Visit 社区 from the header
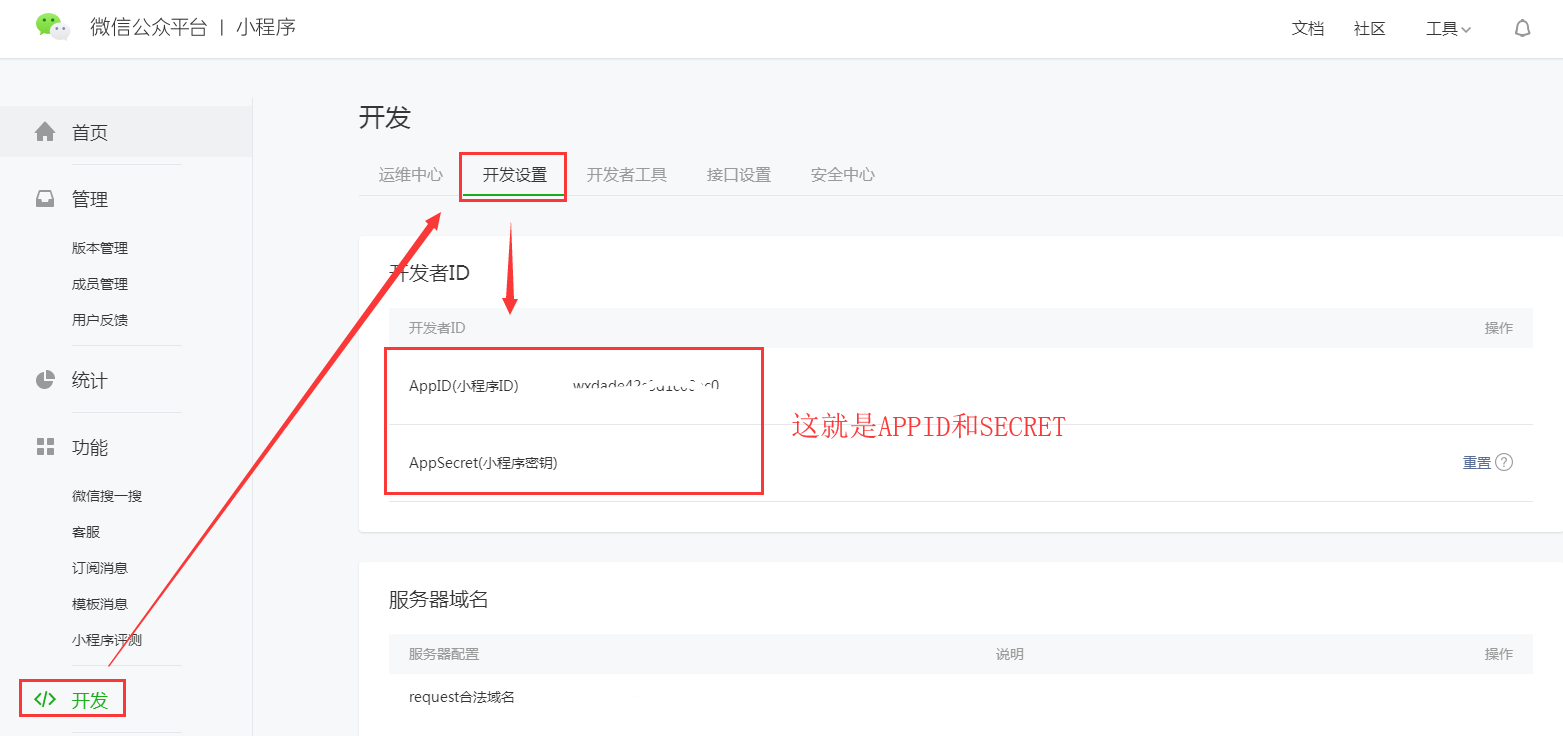This screenshot has height=736, width=1563. [1369, 28]
